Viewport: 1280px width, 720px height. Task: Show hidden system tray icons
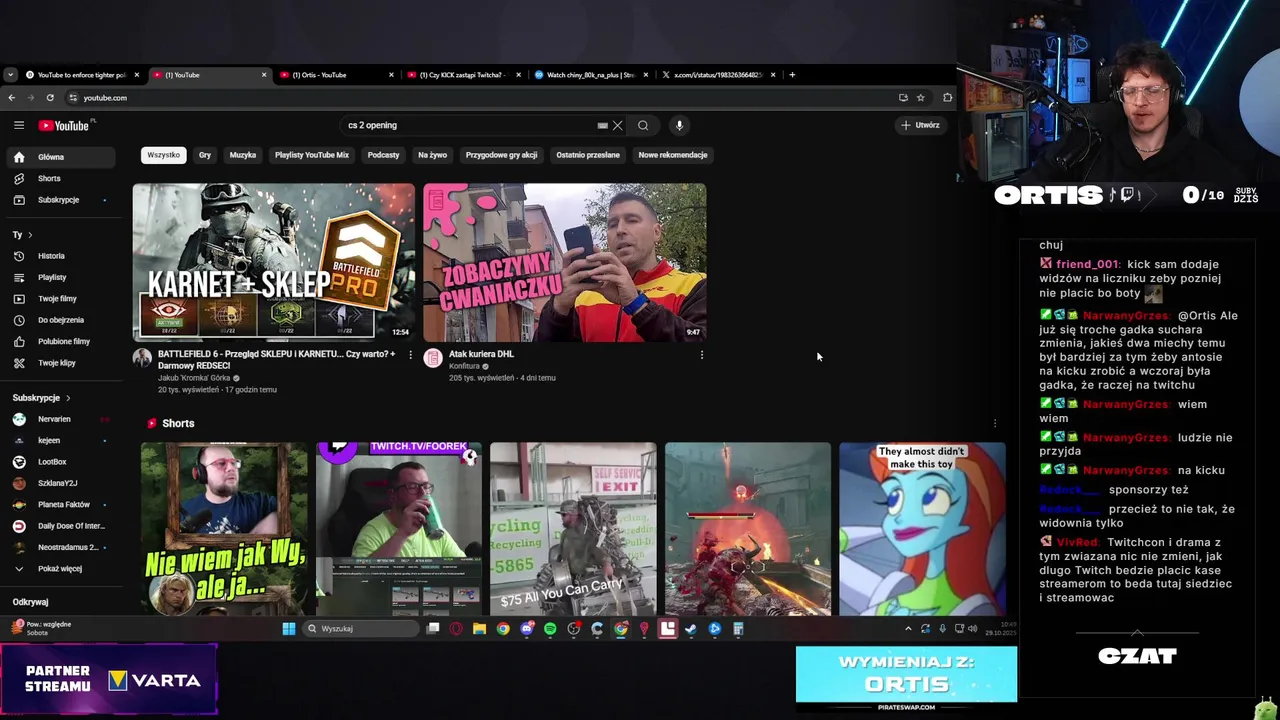908,629
